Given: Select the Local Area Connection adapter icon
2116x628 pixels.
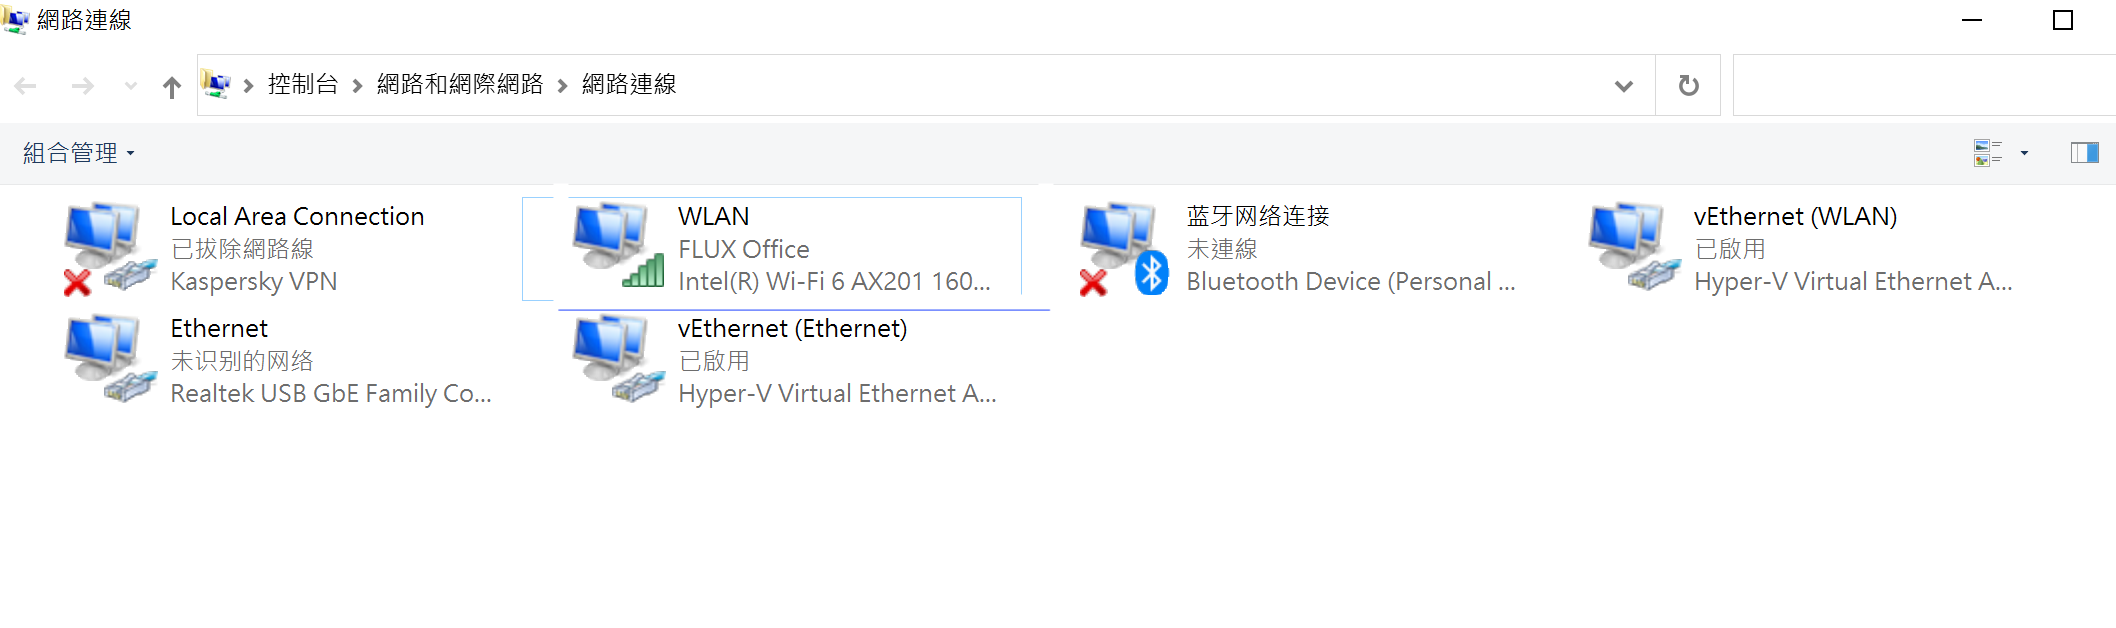Looking at the screenshot, I should click(110, 248).
